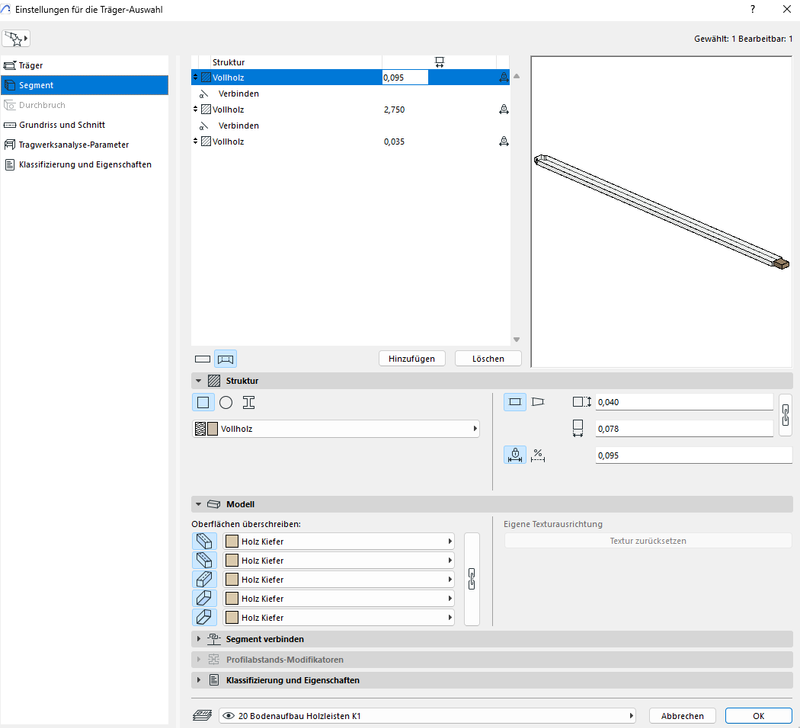Toggle fifth Holz Kiefer surface override icon
Image resolution: width=800 pixels, height=728 pixels.
tap(204, 617)
